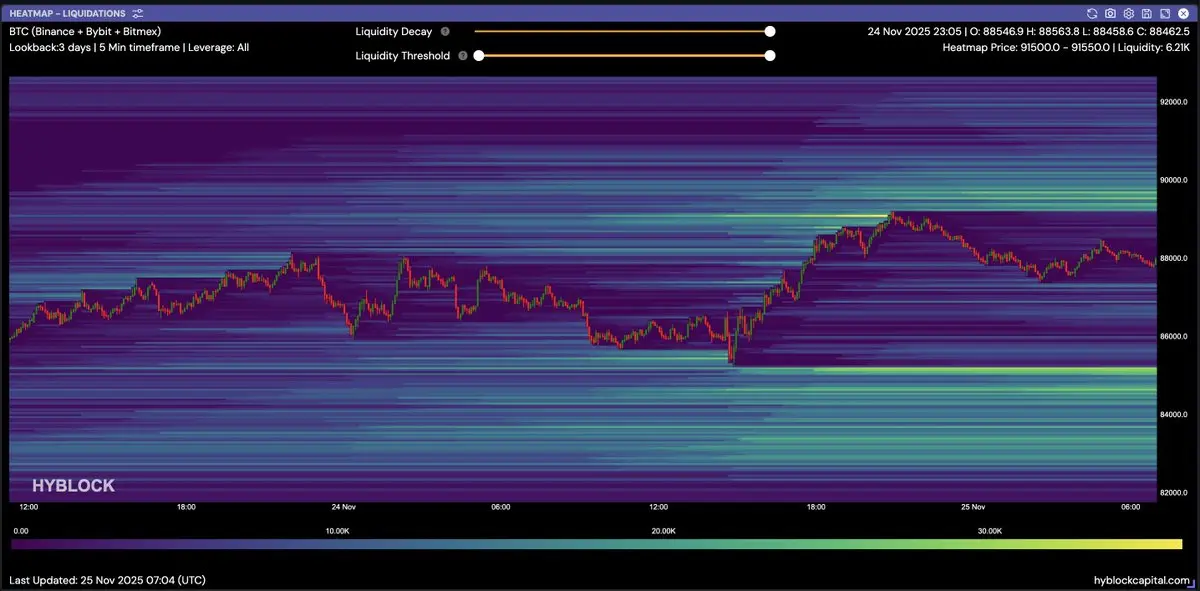
Task: Click the right Liquidity Threshold handle
Action: coord(770,56)
